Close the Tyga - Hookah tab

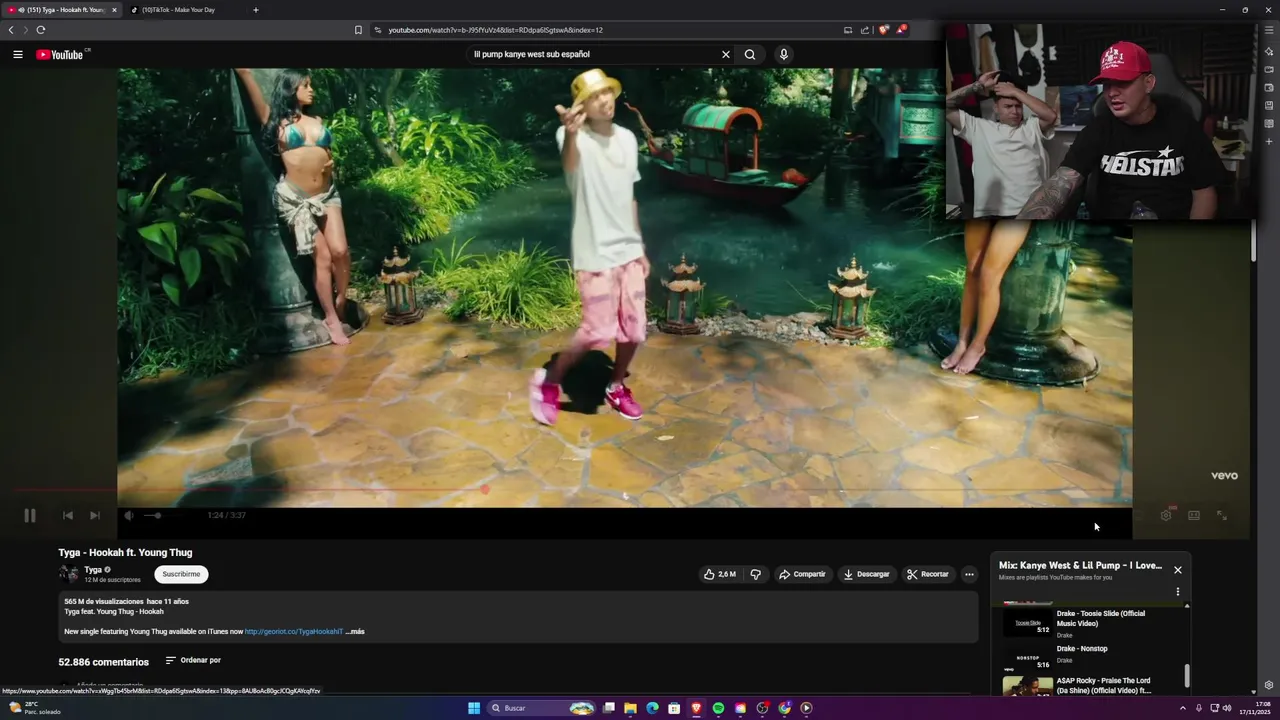pos(114,10)
